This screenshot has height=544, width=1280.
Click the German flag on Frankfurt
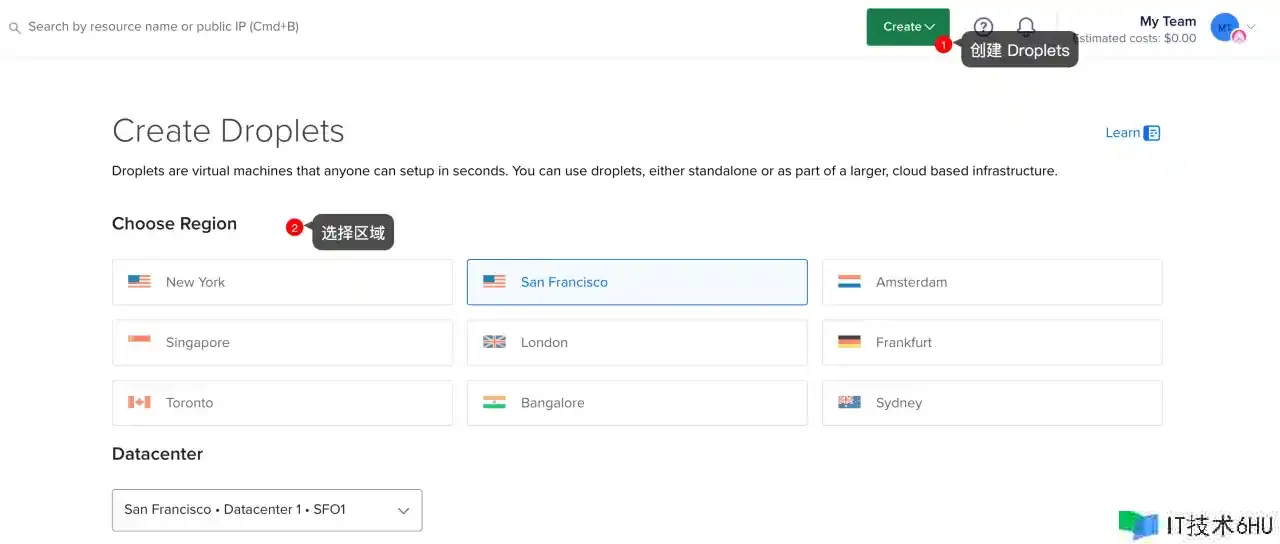point(849,342)
